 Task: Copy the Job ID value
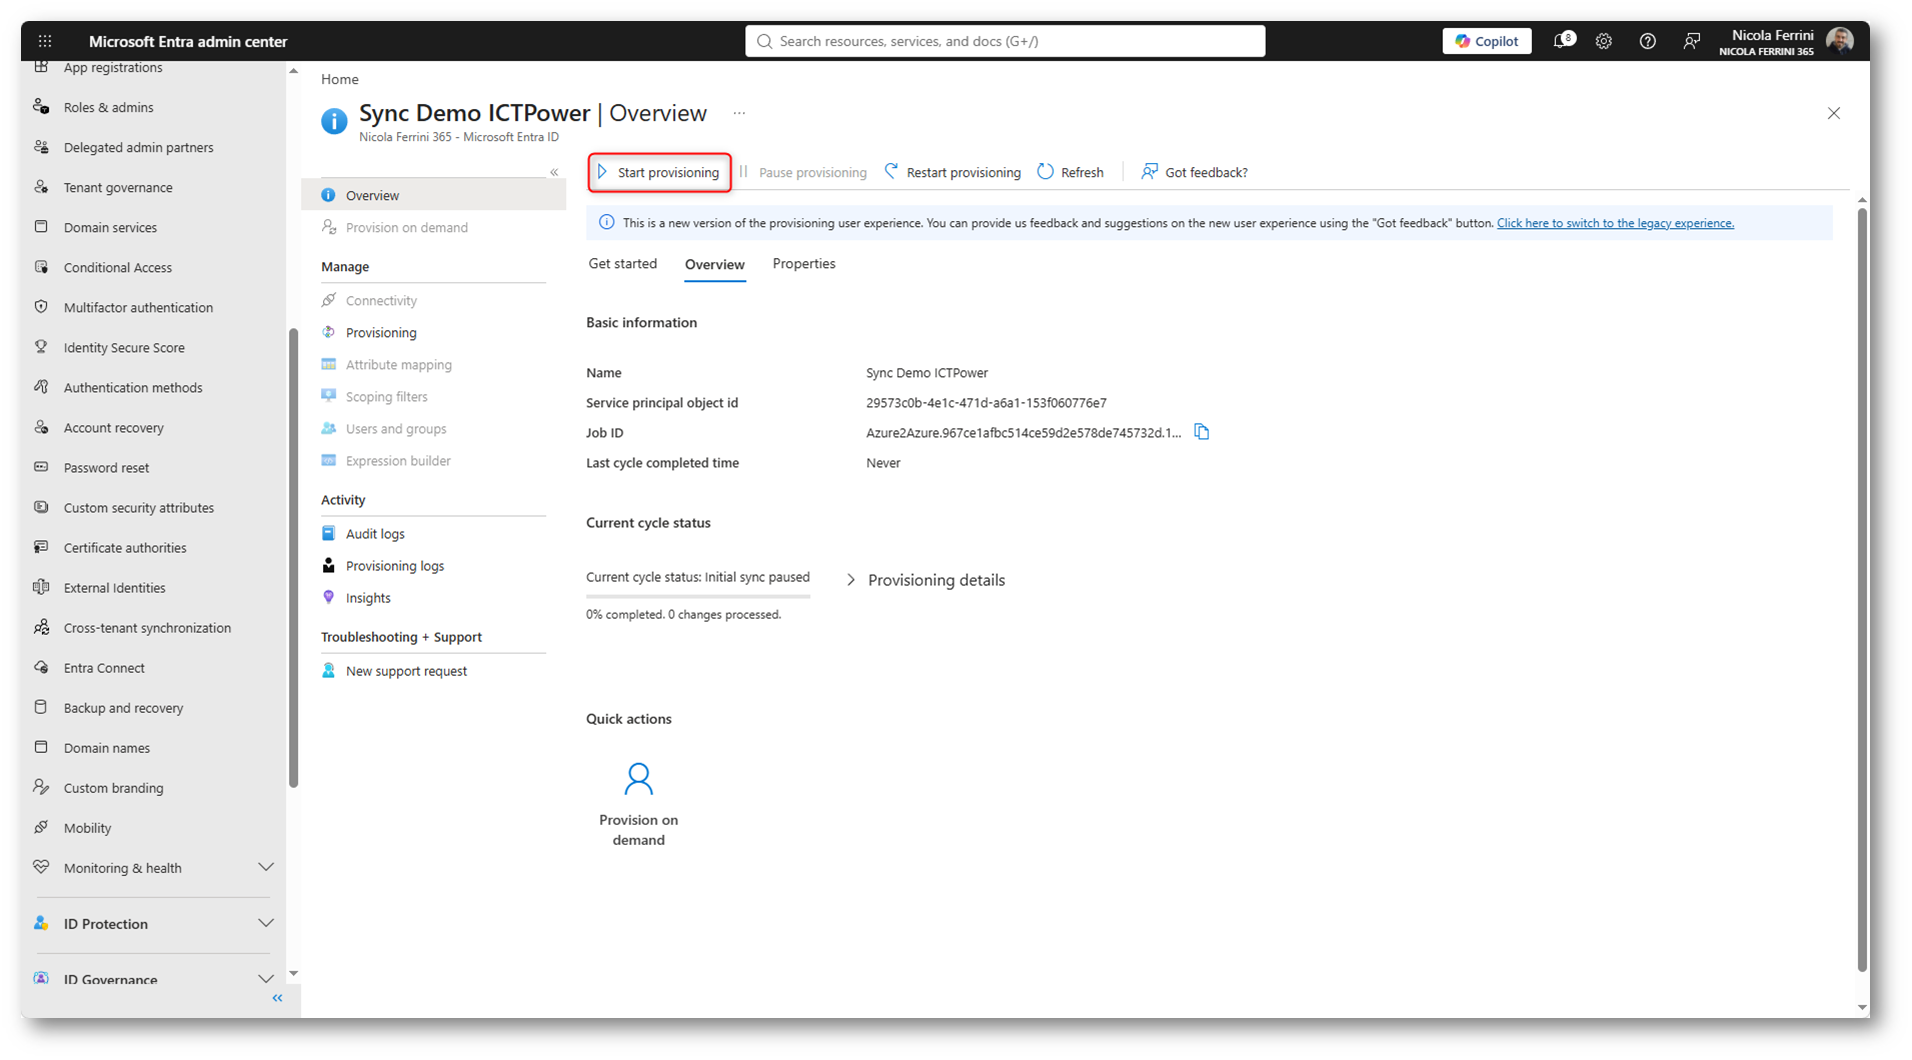(1202, 432)
